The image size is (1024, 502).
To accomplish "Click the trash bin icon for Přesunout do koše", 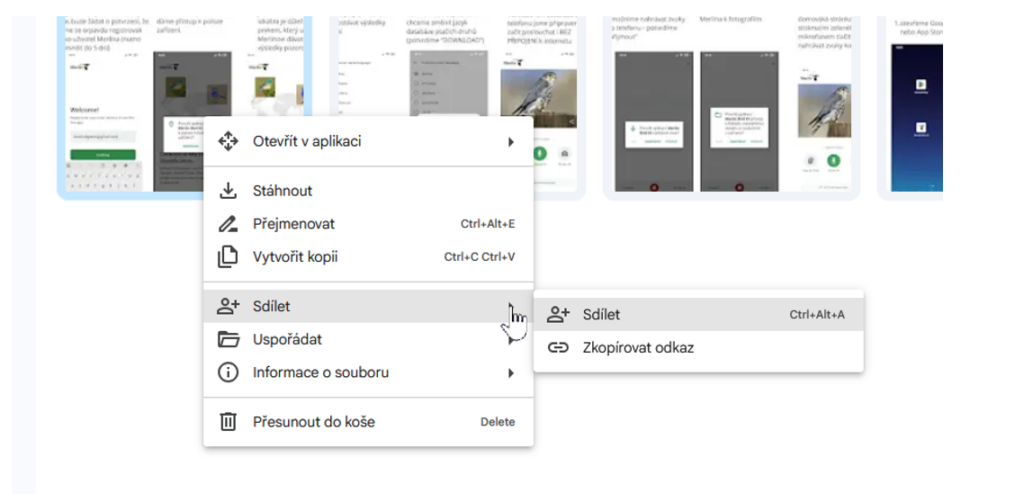I will [x=228, y=422].
